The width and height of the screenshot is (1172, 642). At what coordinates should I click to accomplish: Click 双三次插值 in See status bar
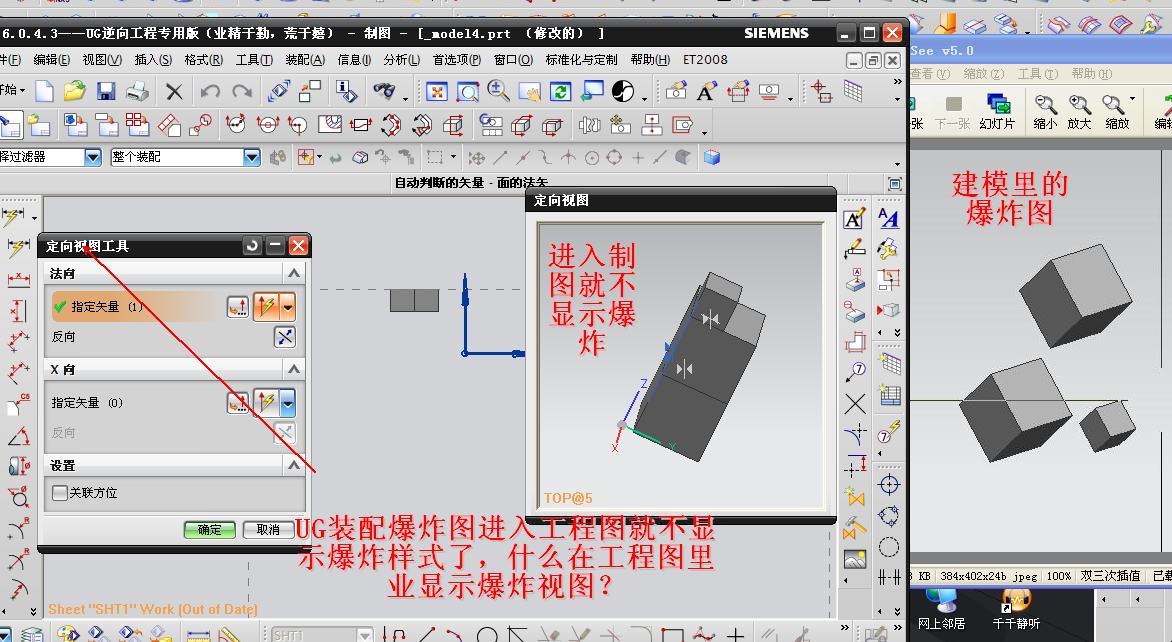tap(1111, 575)
